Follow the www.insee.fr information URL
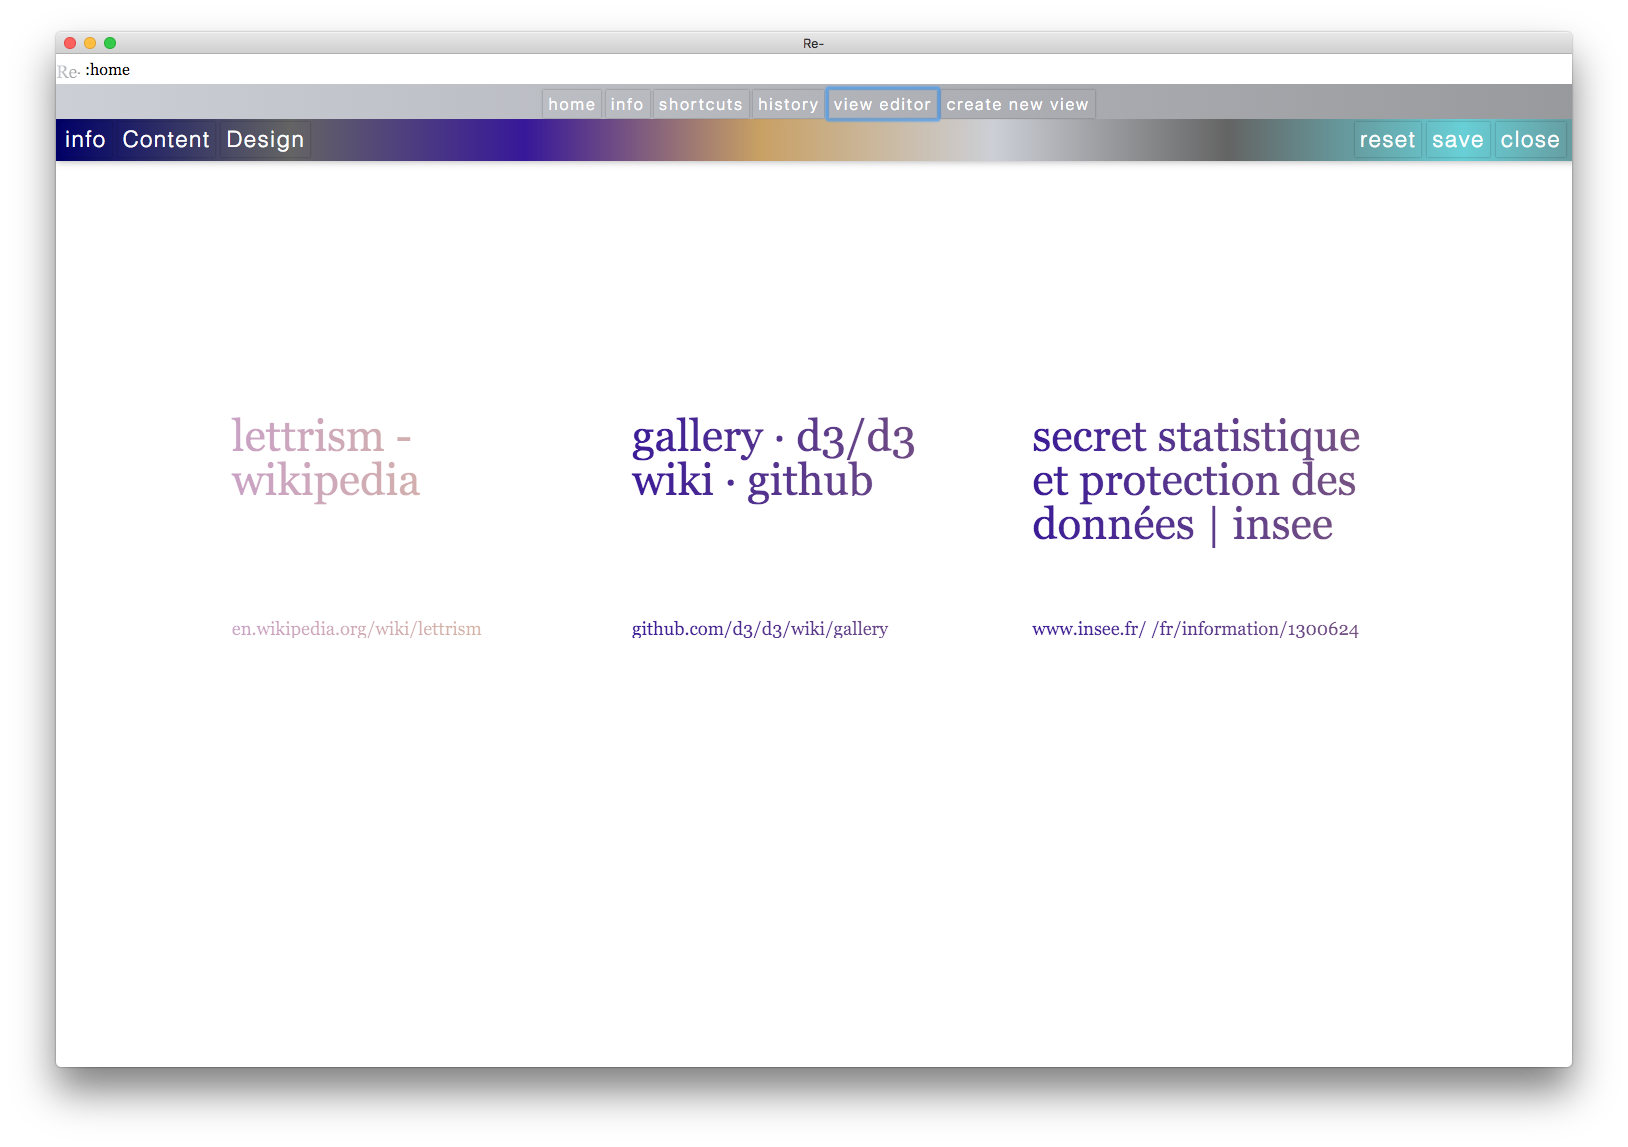This screenshot has height=1147, width=1628. pos(1195,629)
